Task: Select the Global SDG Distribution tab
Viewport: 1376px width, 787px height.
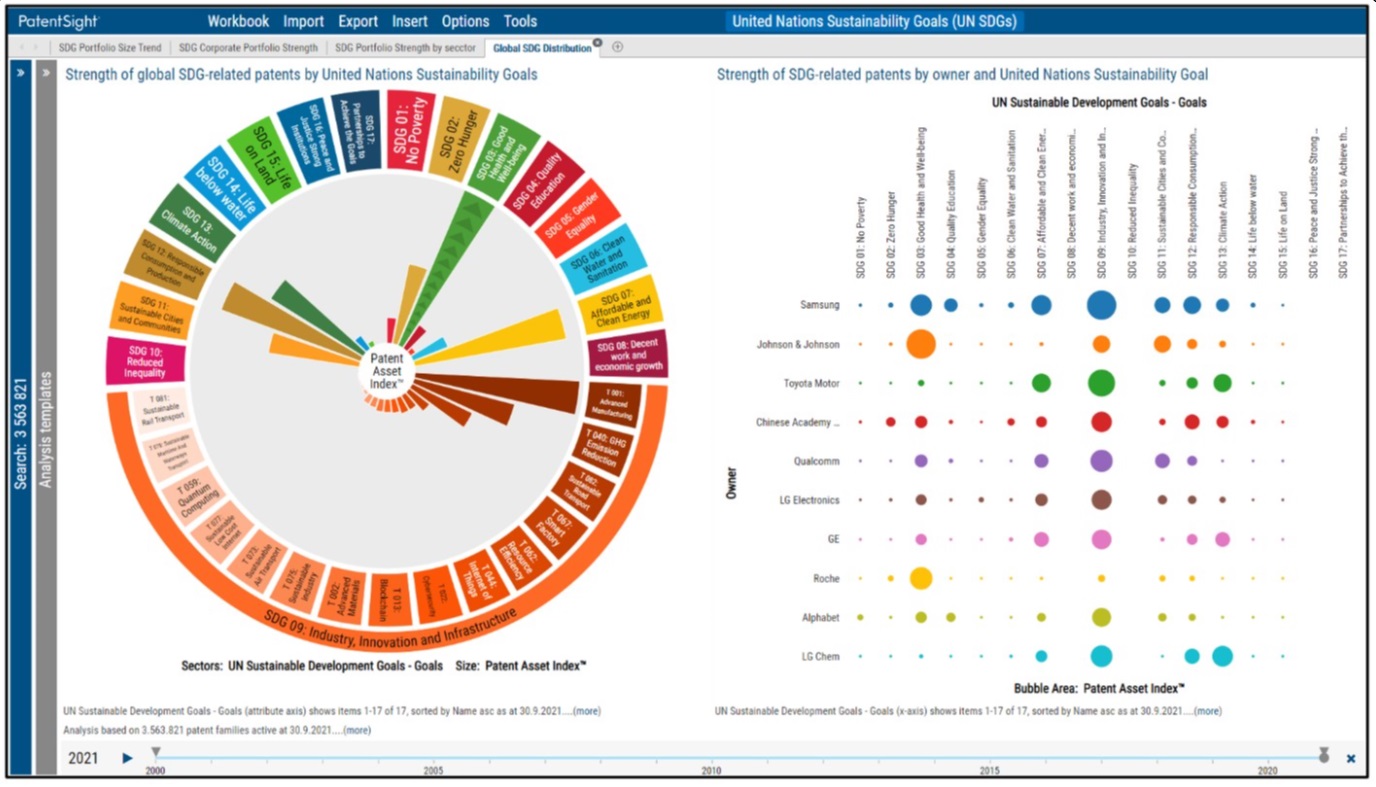Action: pos(541,47)
